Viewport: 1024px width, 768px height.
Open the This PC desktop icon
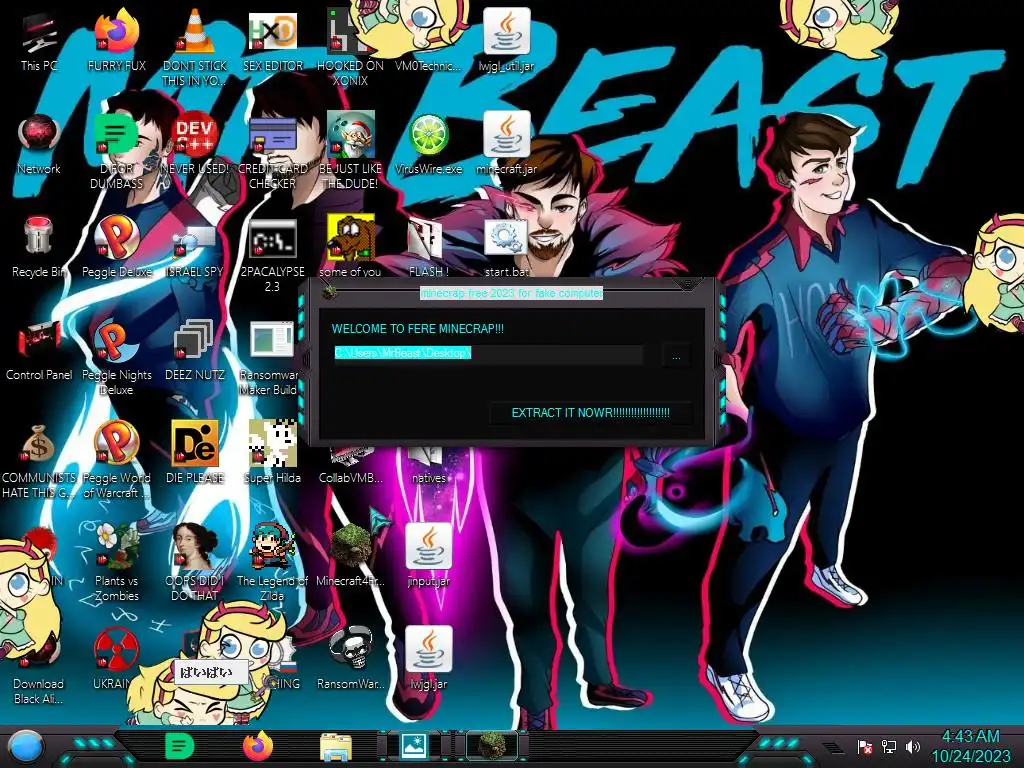[39, 41]
